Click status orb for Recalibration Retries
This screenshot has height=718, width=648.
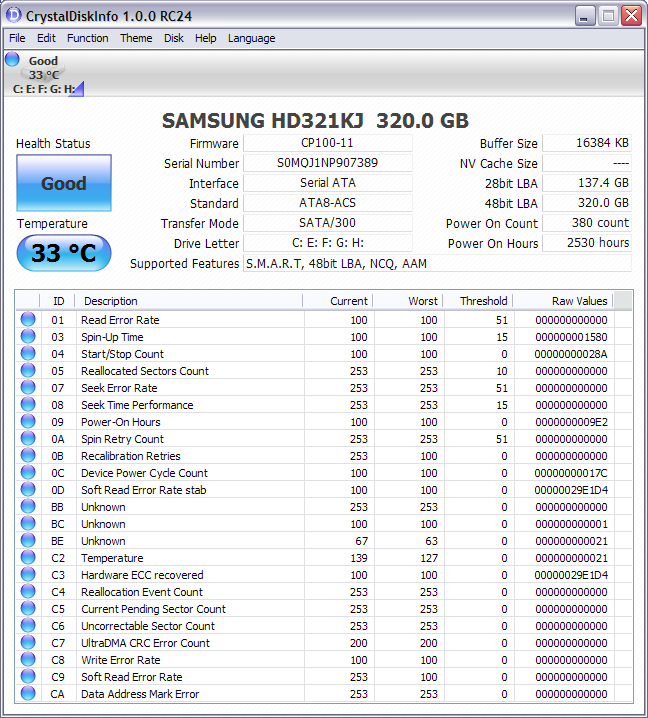[28, 455]
